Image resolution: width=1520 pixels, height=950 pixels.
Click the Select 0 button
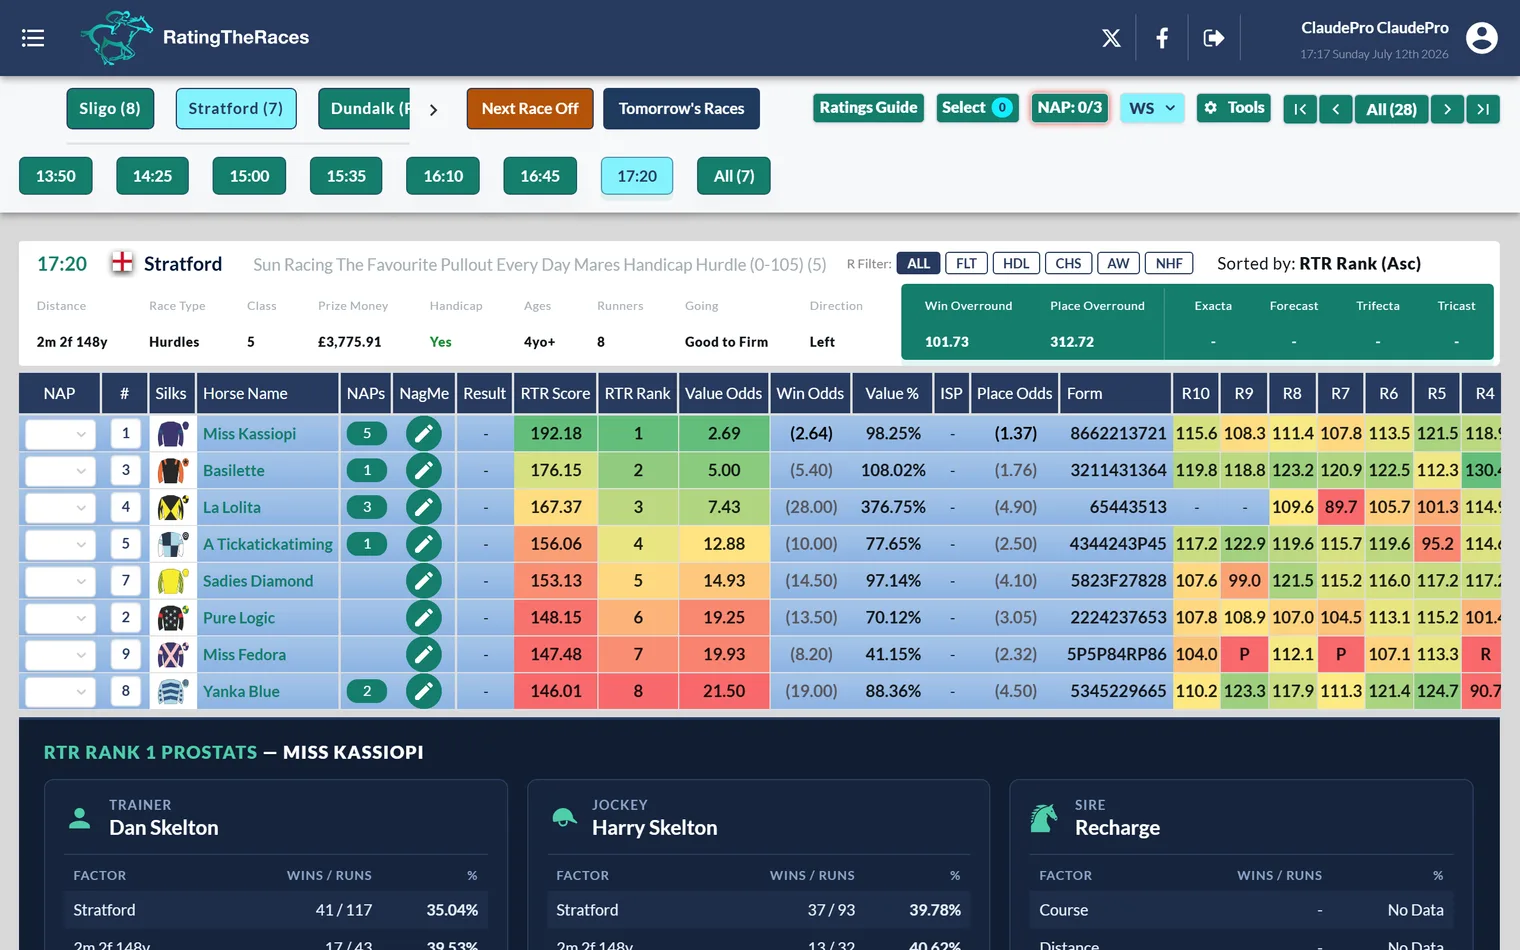click(977, 108)
